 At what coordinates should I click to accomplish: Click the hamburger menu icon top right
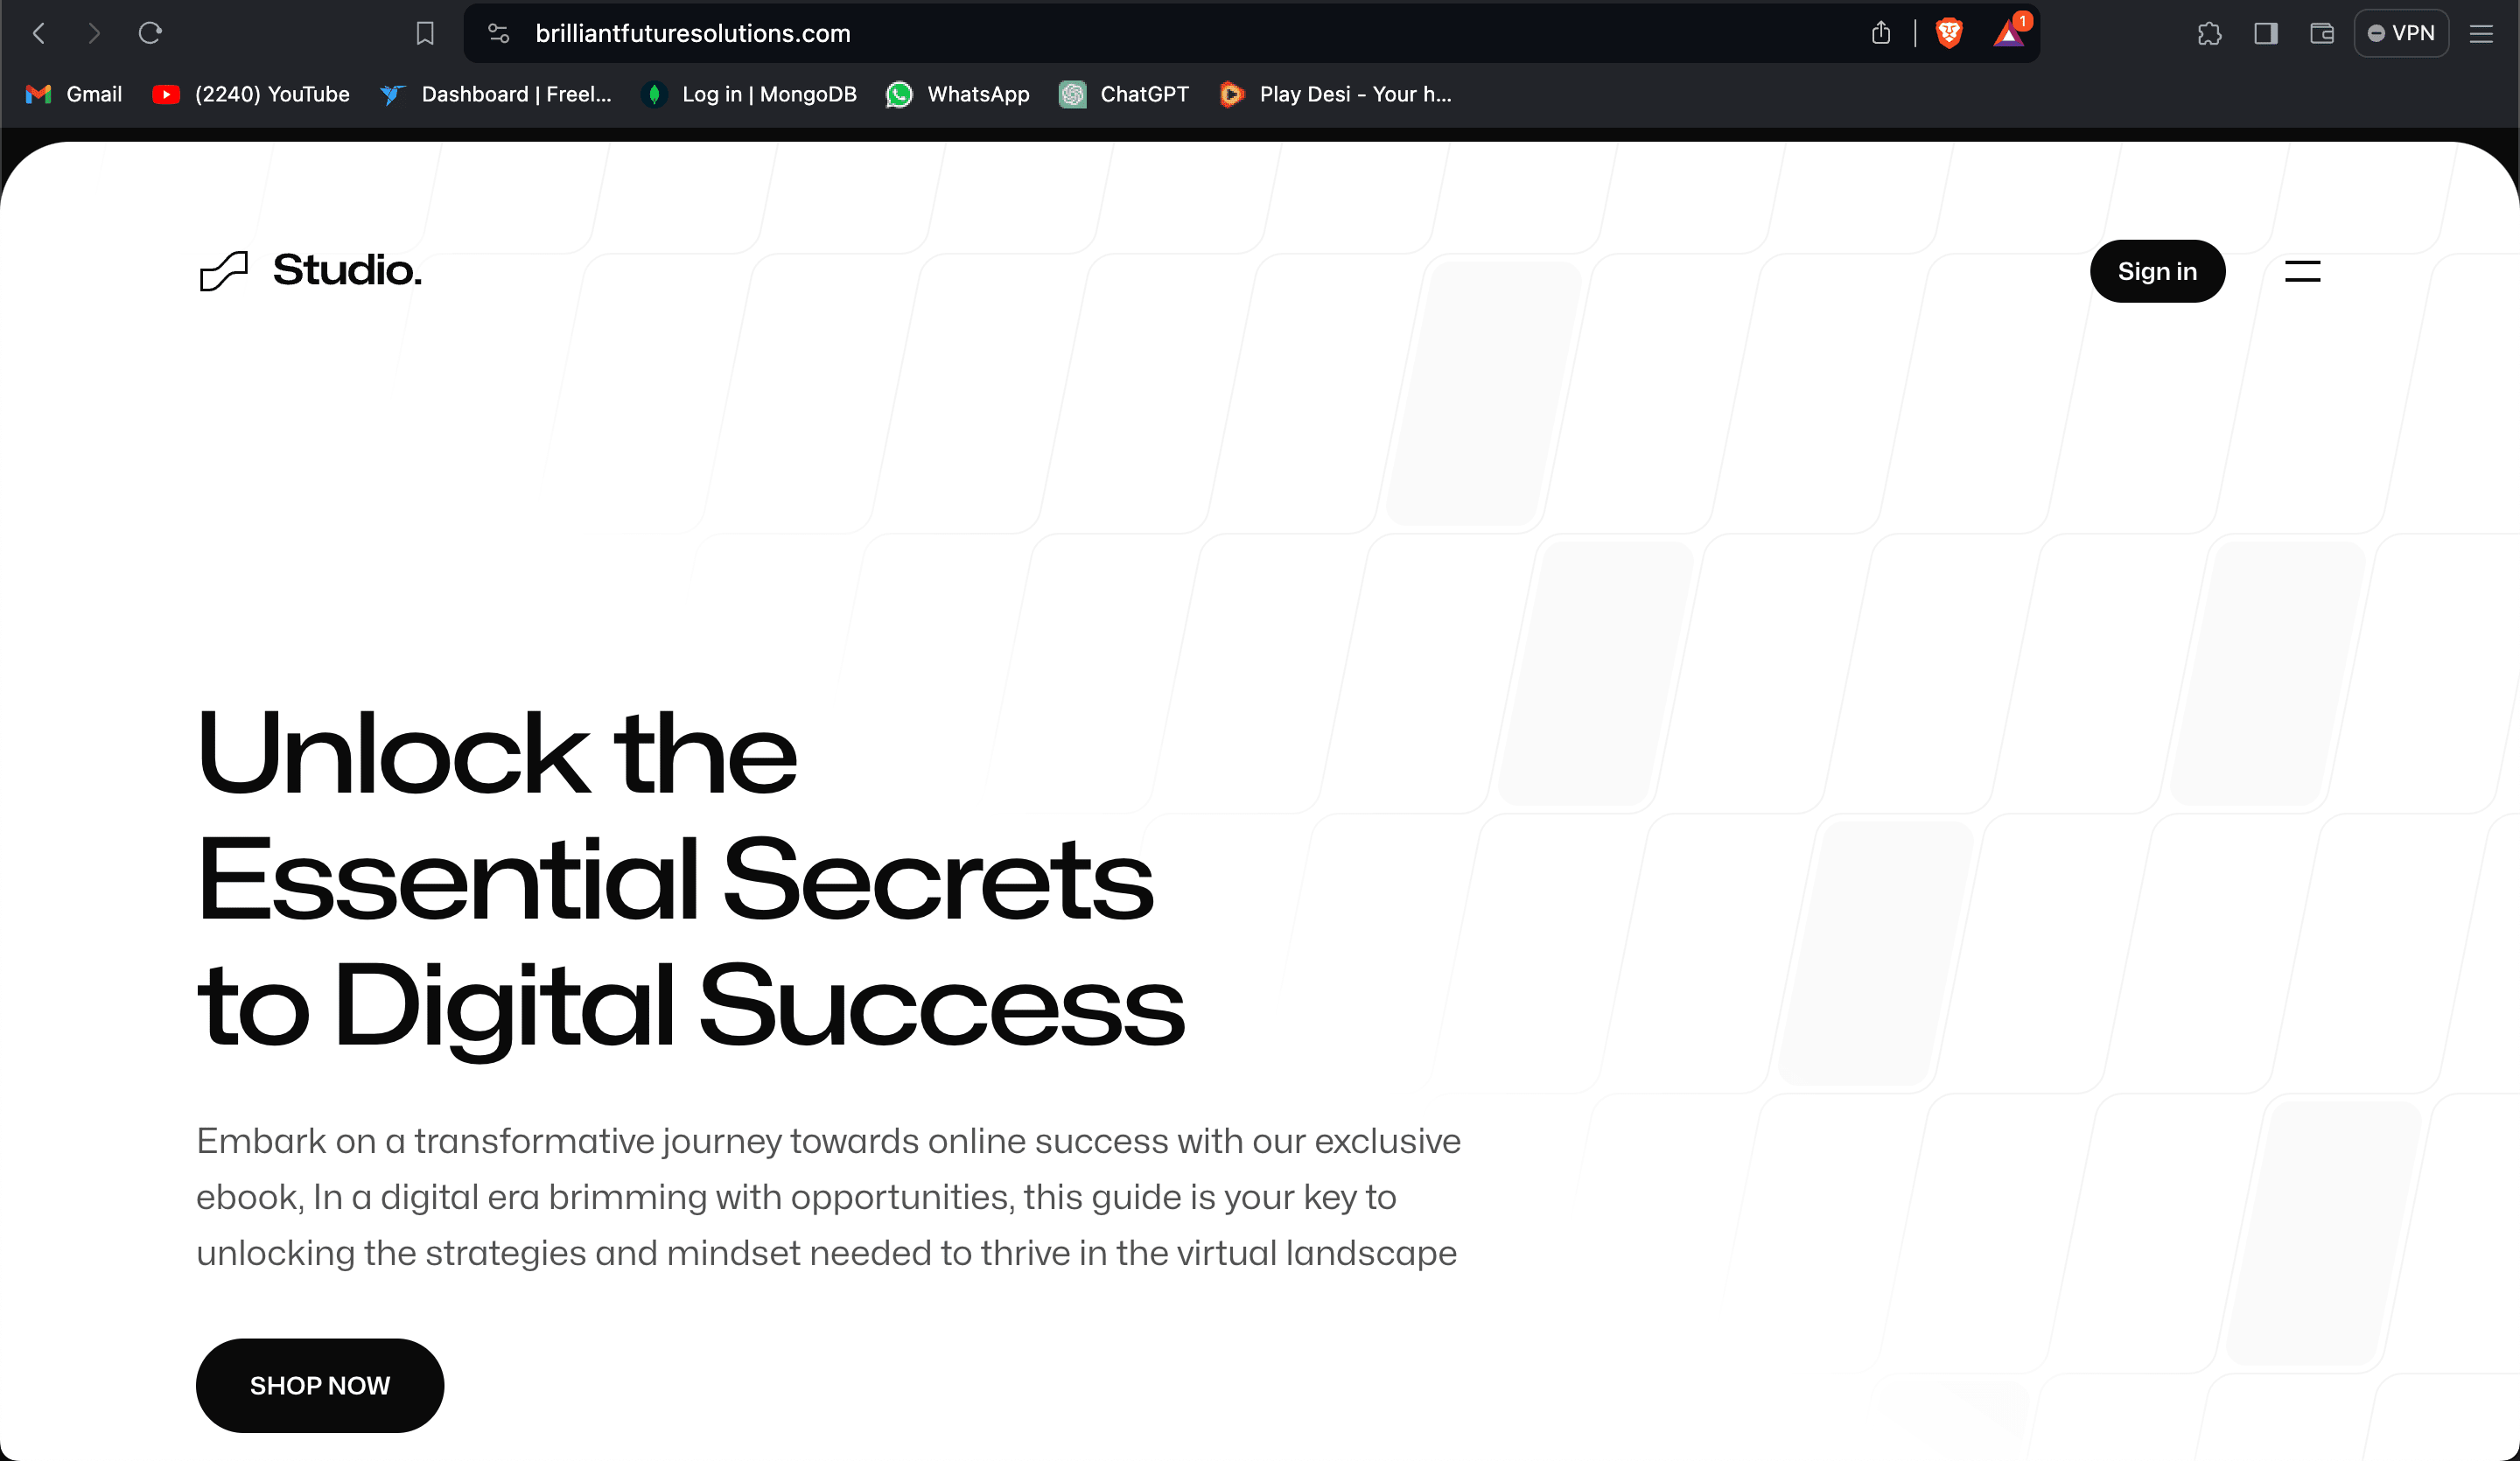[x=2303, y=271]
